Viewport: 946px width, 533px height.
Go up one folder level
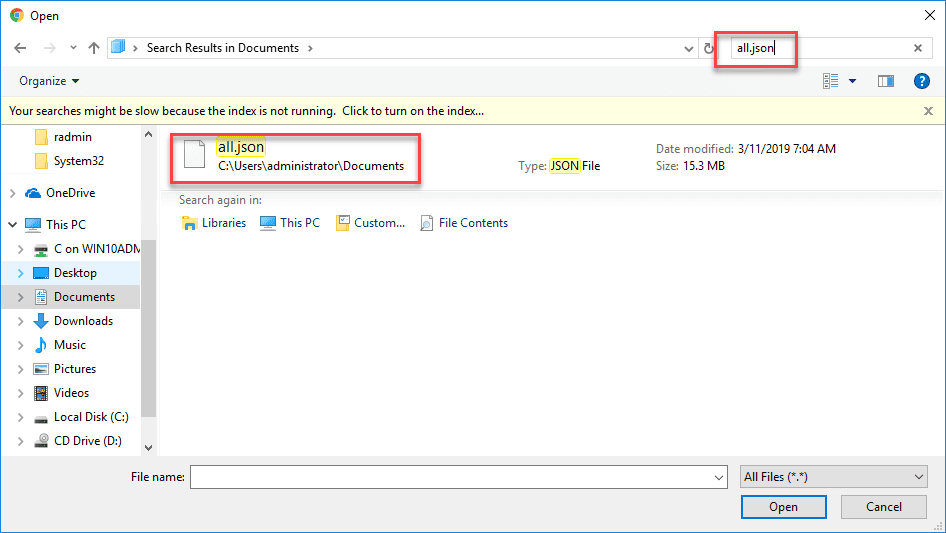pos(94,48)
